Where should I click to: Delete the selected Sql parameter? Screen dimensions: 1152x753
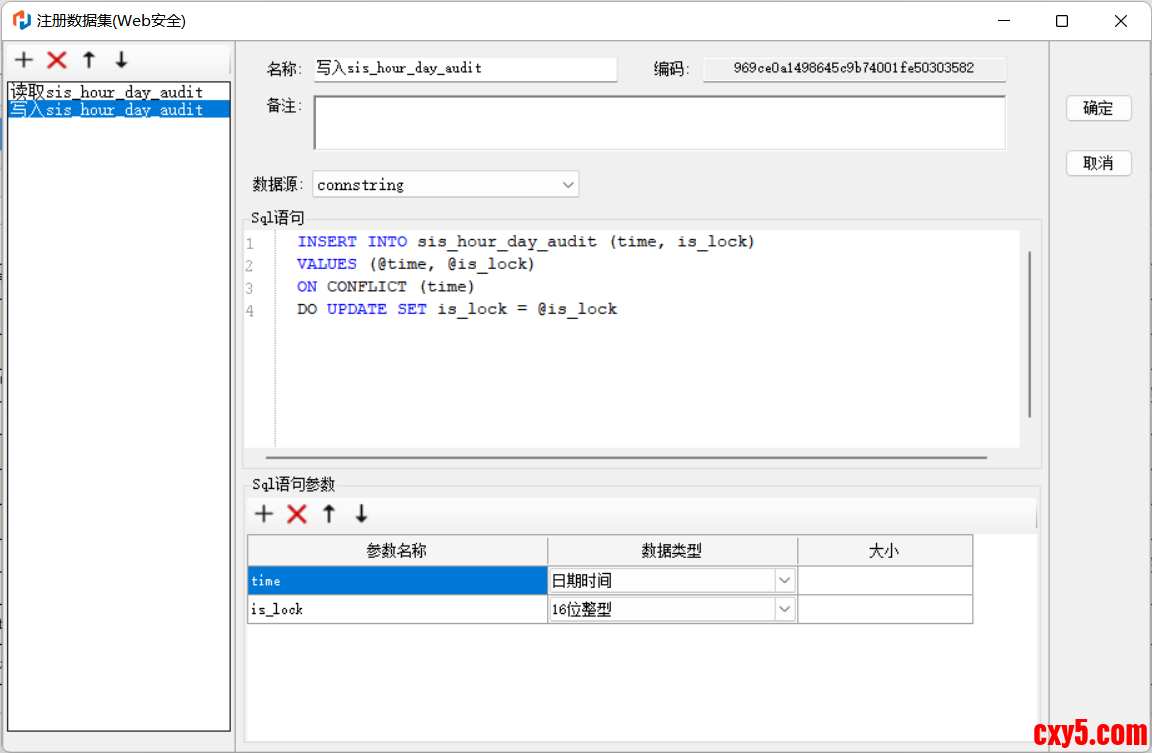click(x=297, y=514)
